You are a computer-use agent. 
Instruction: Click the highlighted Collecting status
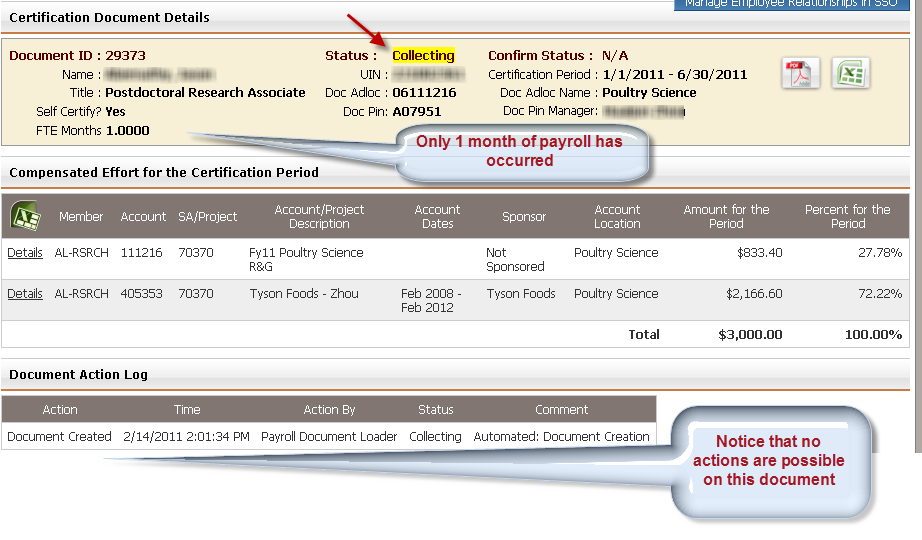coord(423,56)
